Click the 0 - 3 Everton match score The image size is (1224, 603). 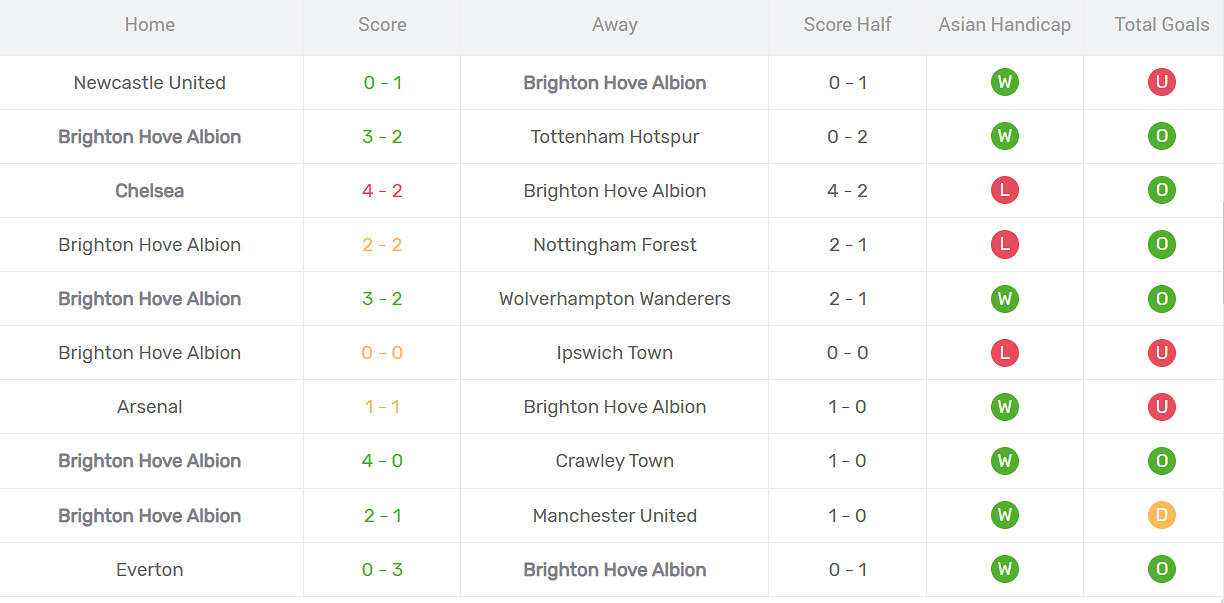coord(382,570)
